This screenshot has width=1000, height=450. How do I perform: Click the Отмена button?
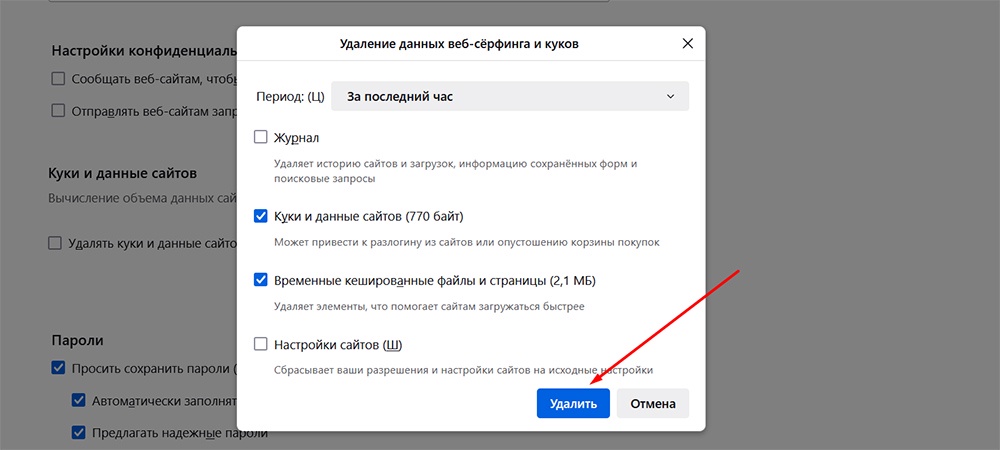(652, 403)
